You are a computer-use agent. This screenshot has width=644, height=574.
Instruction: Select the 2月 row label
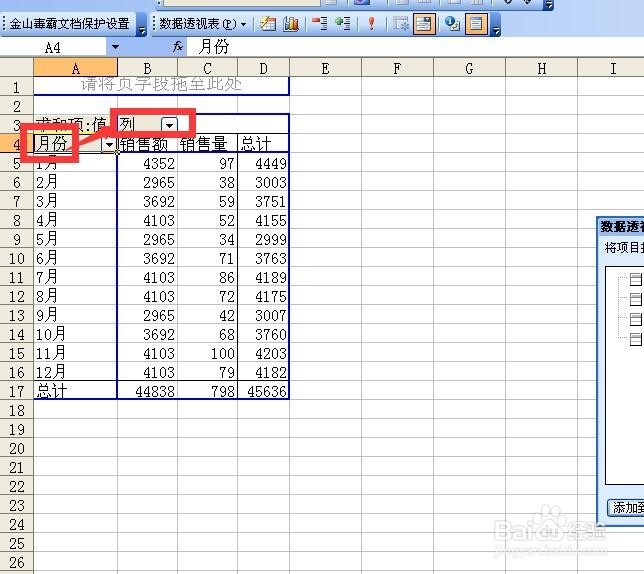[75, 182]
